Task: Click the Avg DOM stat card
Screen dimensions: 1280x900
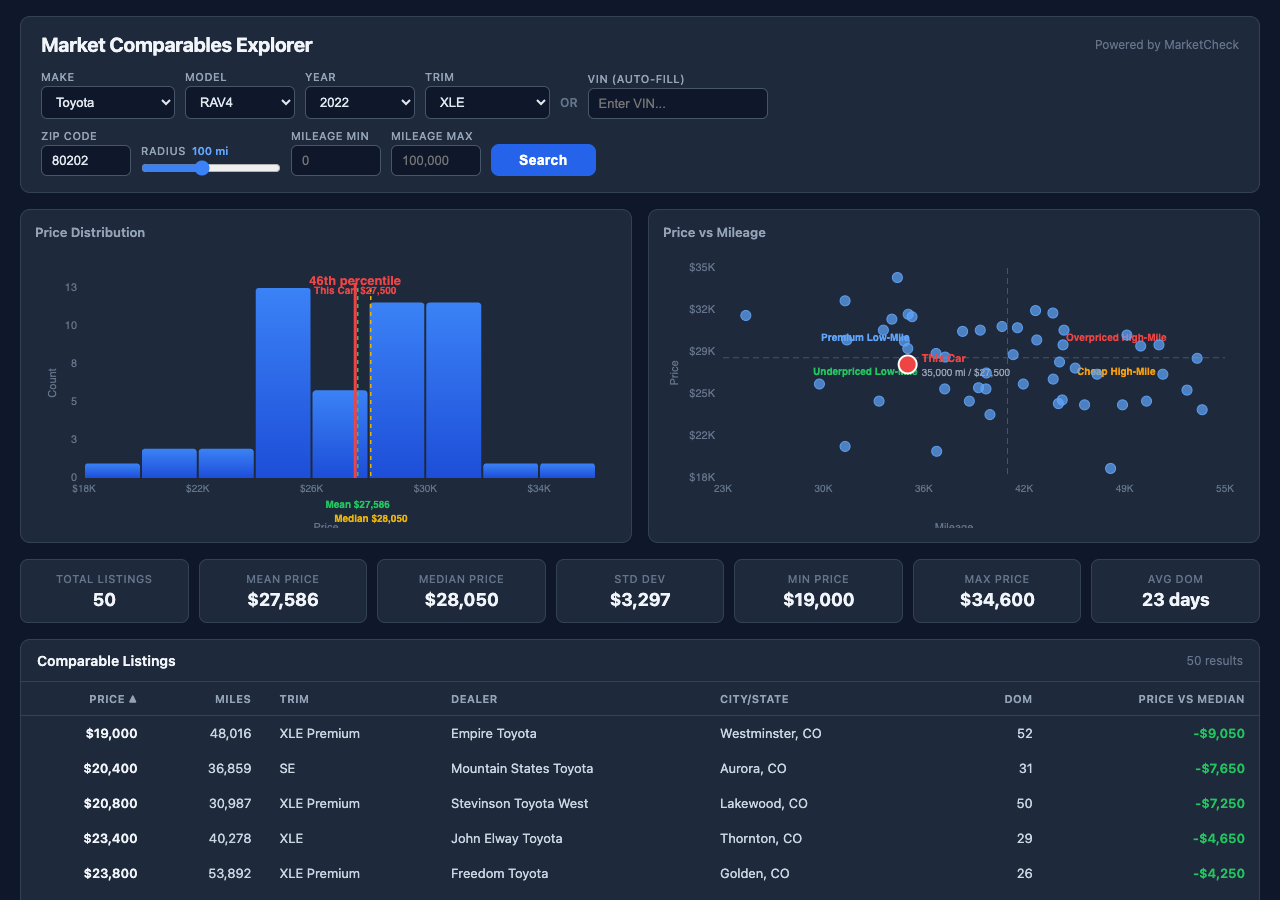Action: pyautogui.click(x=1175, y=591)
